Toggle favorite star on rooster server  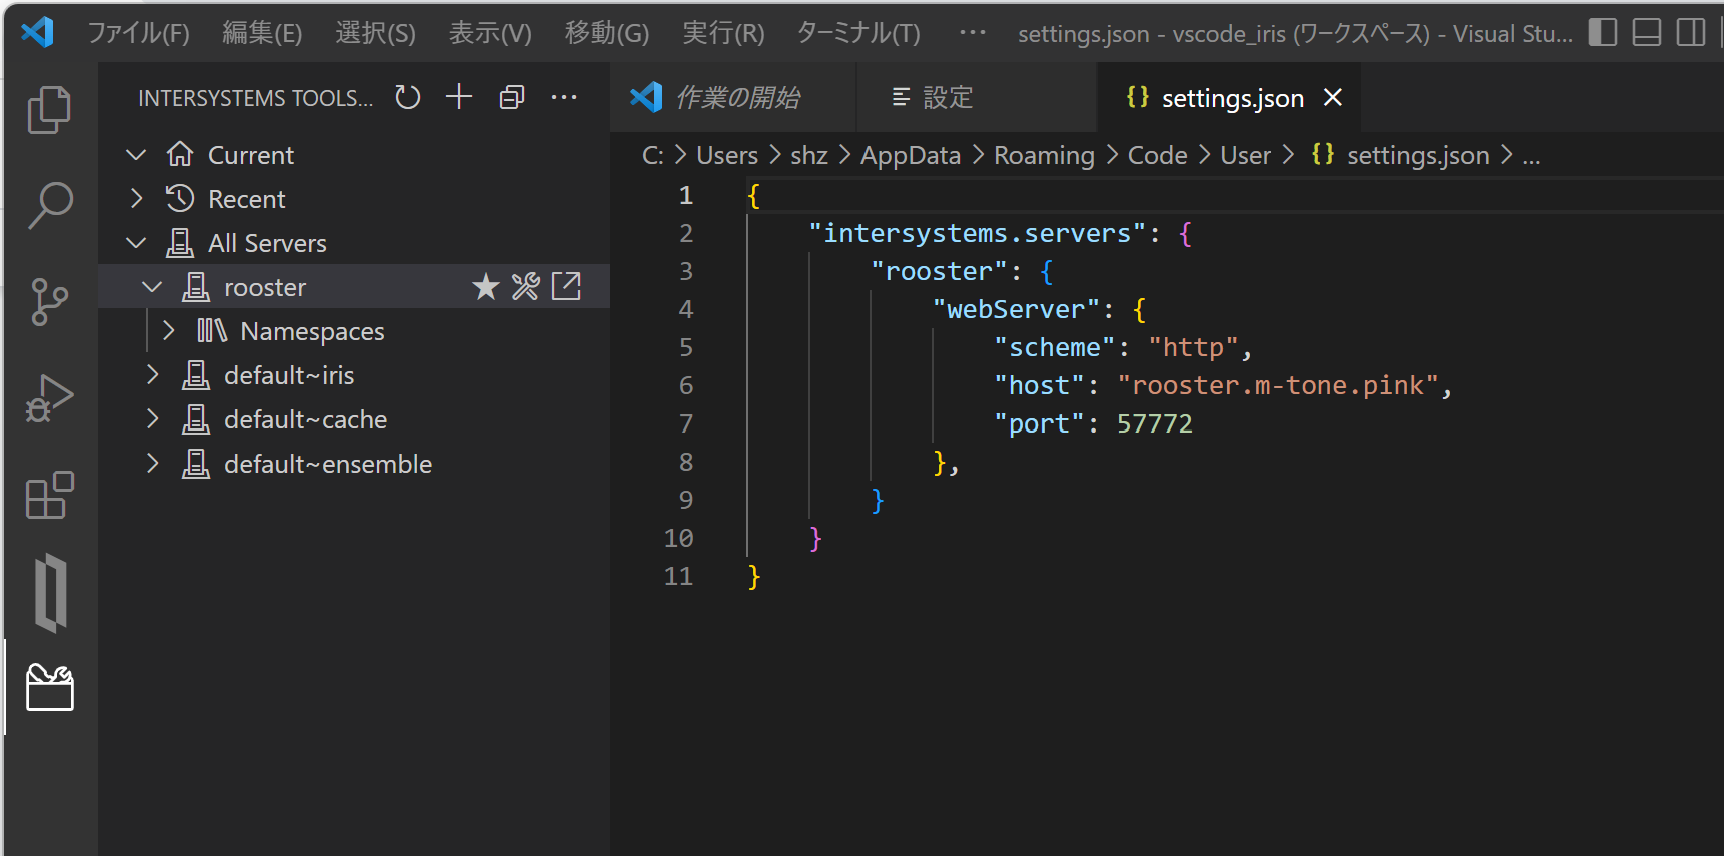[486, 287]
